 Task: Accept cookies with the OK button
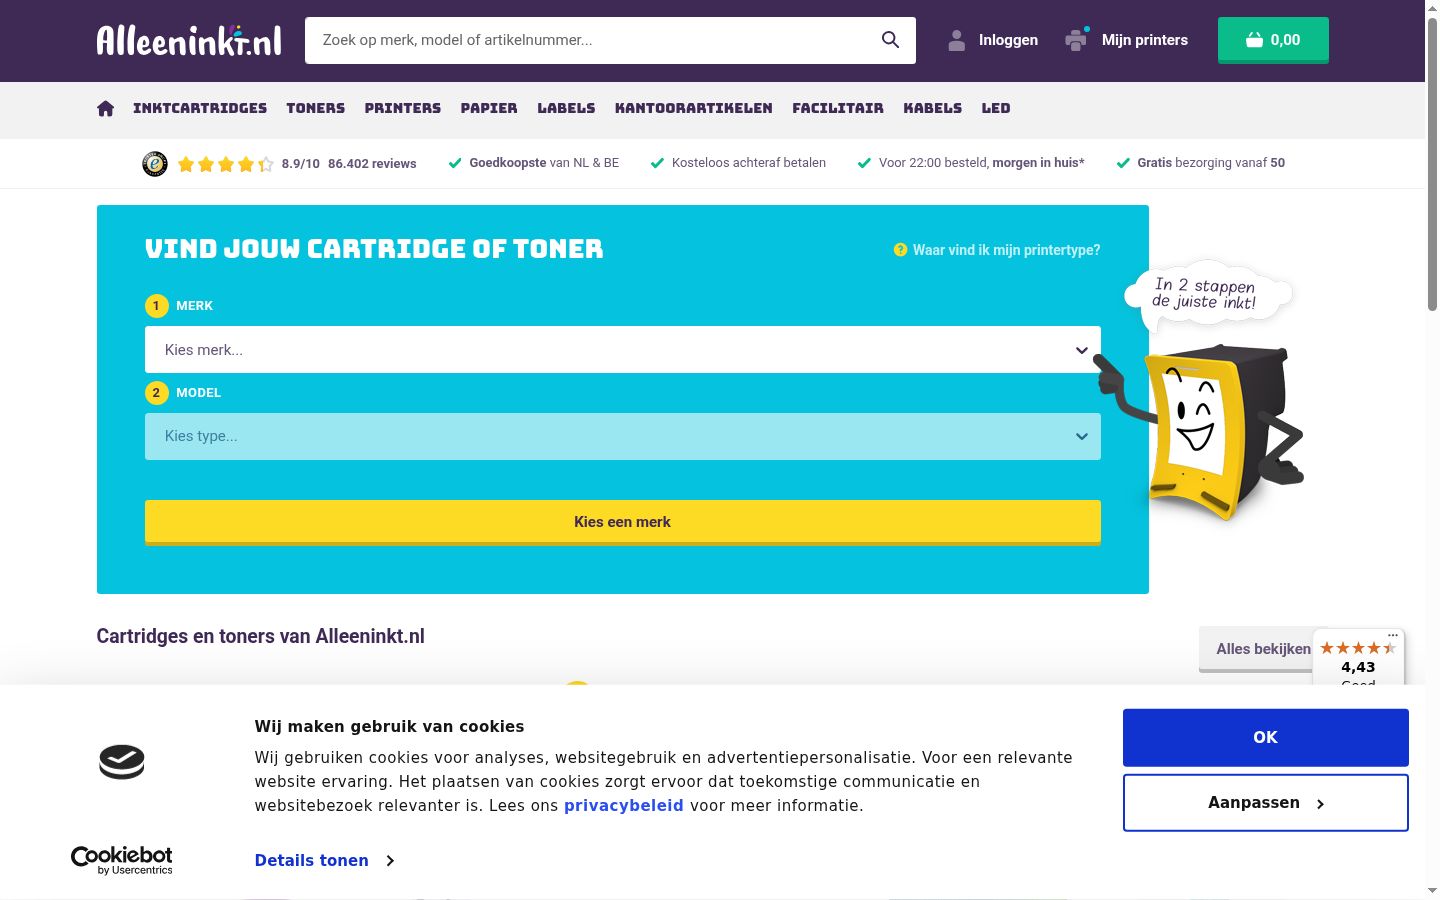point(1266,737)
